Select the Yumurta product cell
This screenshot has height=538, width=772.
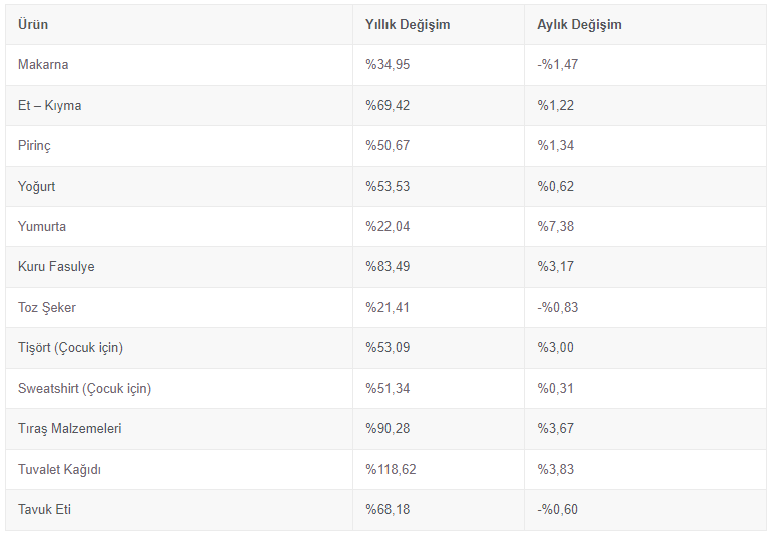[42, 227]
